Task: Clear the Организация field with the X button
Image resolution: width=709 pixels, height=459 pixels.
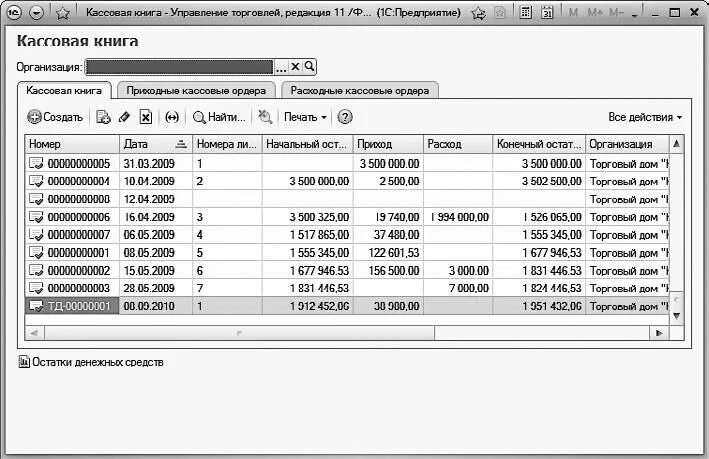Action: pyautogui.click(x=295, y=67)
